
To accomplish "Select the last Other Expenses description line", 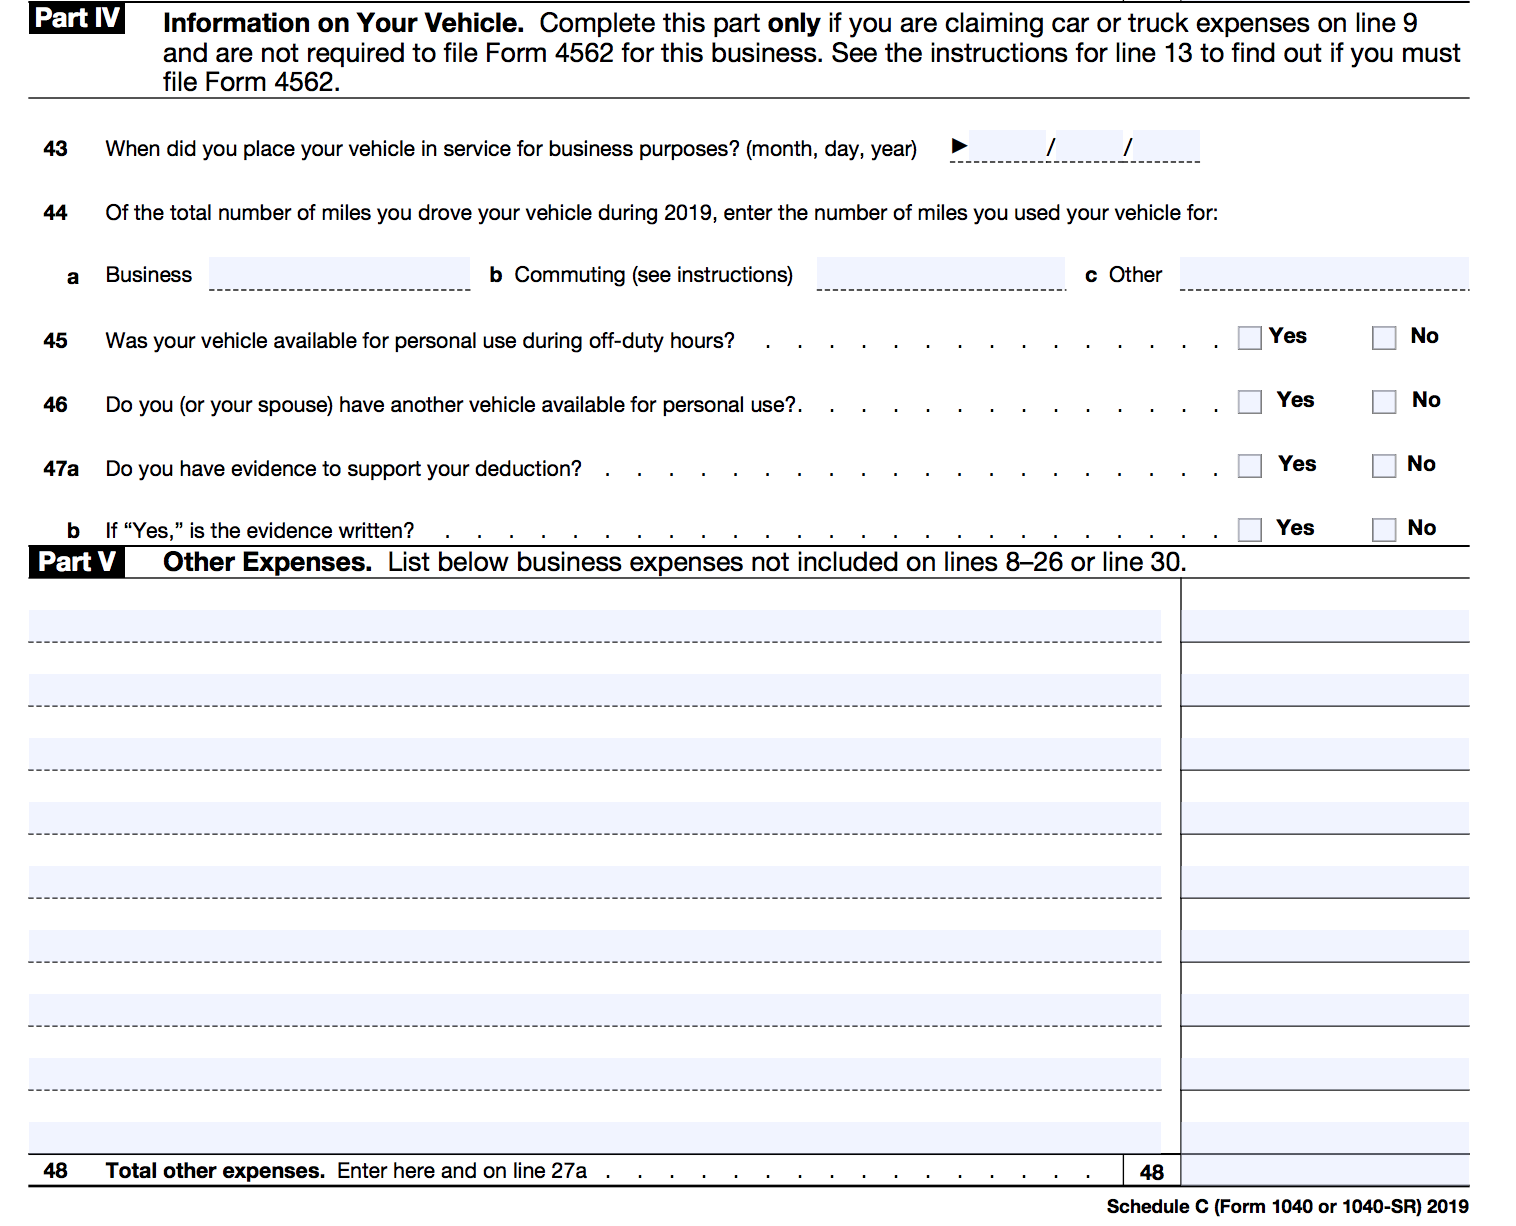I will [x=595, y=1137].
